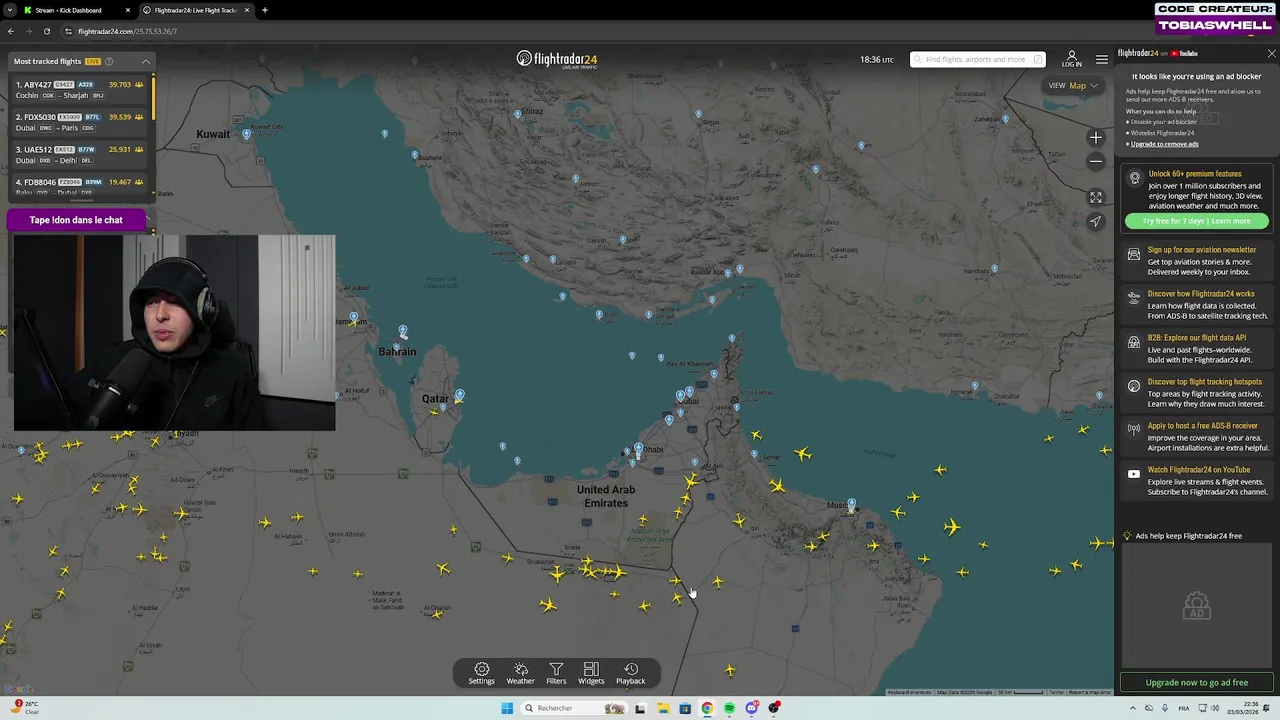Click the Flightradar24 logo
The image size is (1280, 720).
(557, 59)
